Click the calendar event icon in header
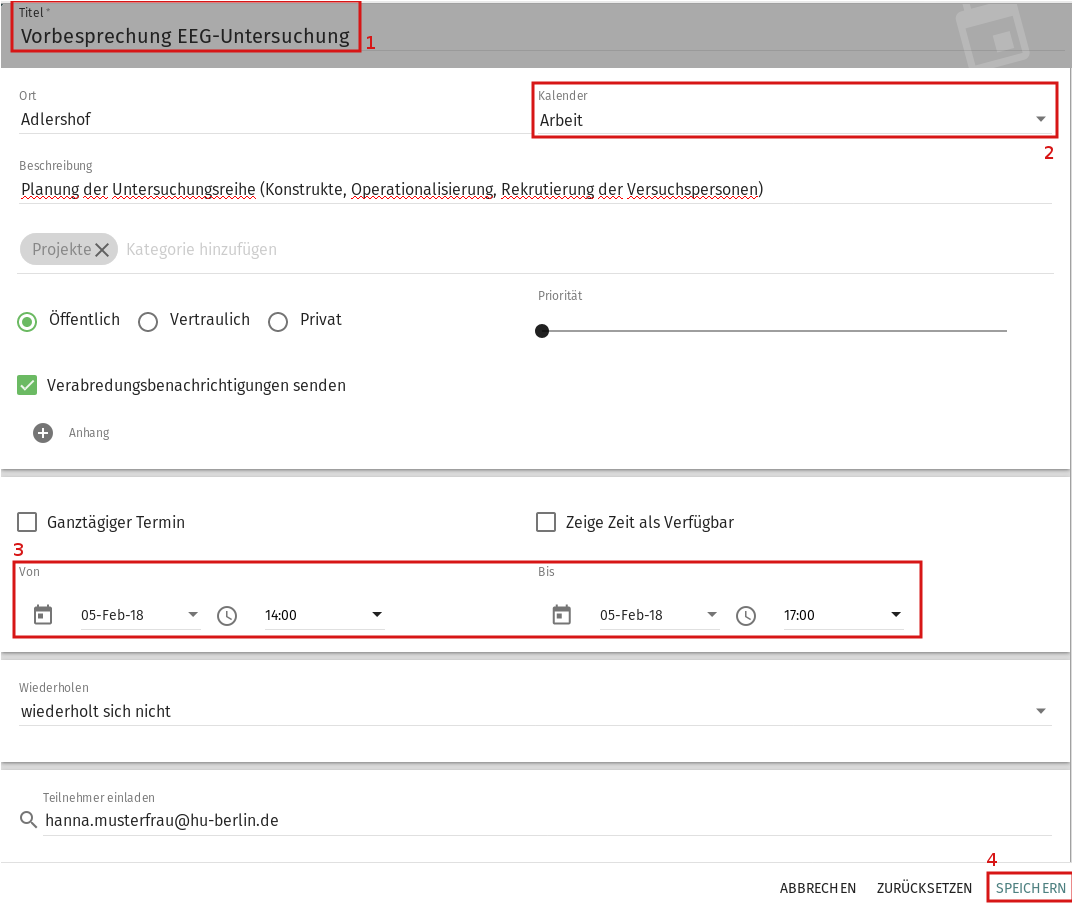This screenshot has width=1072, height=909. pos(994,36)
